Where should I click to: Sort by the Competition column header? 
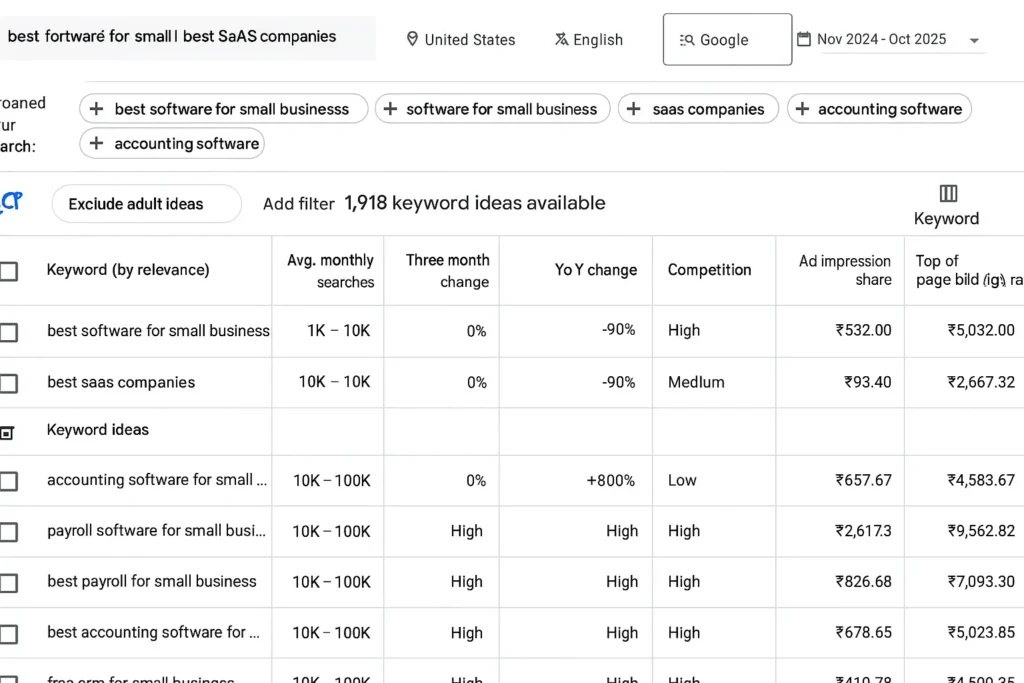coord(710,270)
